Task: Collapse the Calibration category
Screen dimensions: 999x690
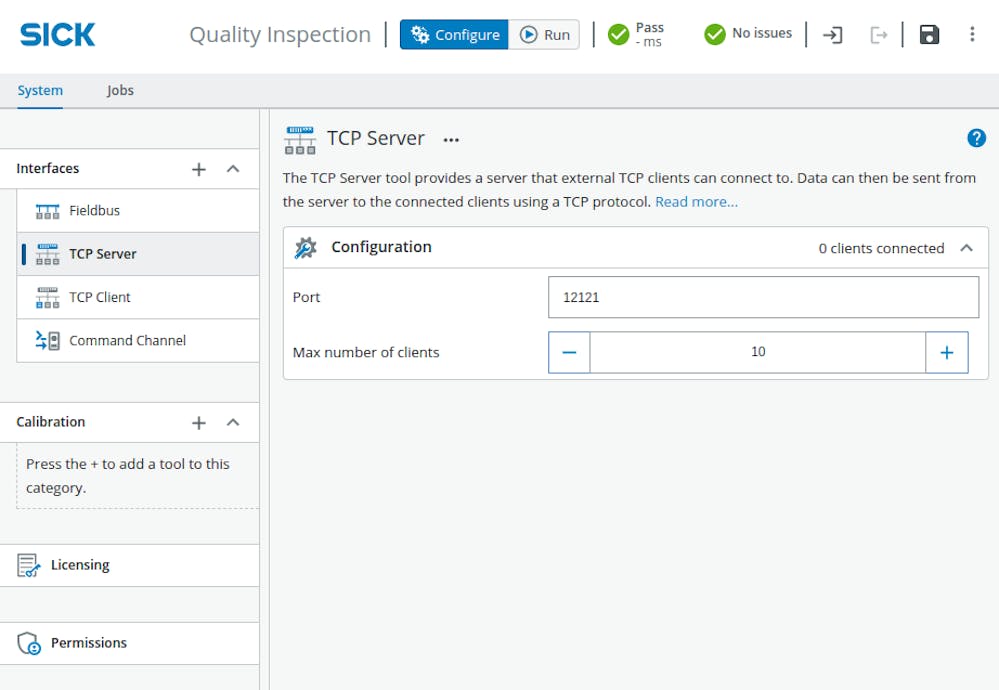Action: pyautogui.click(x=233, y=422)
